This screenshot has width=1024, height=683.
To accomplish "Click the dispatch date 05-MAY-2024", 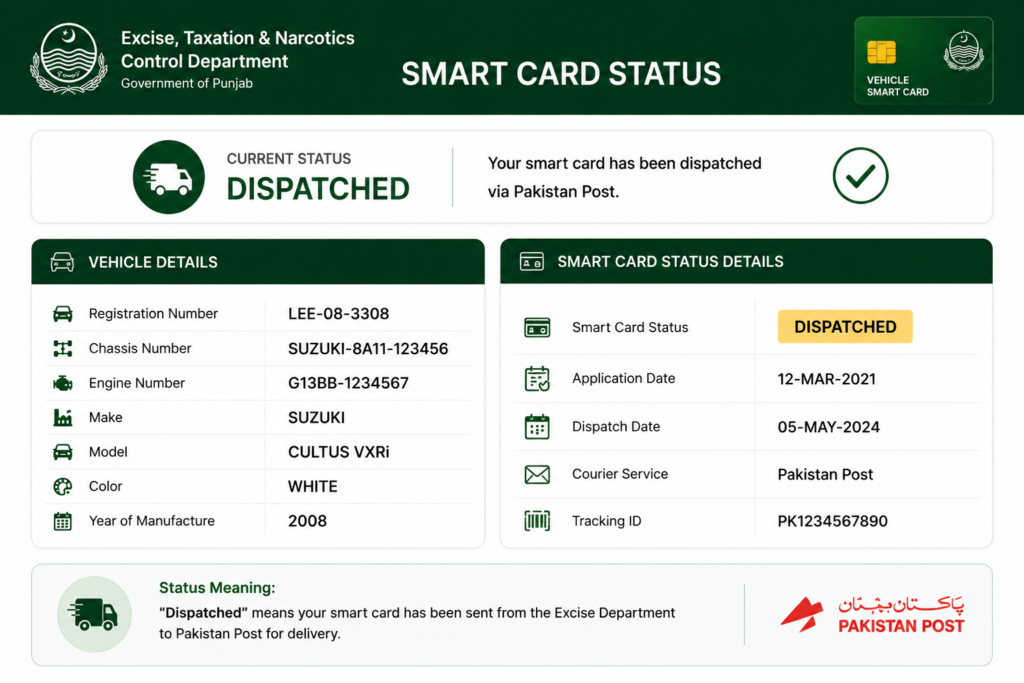I will click(x=828, y=427).
